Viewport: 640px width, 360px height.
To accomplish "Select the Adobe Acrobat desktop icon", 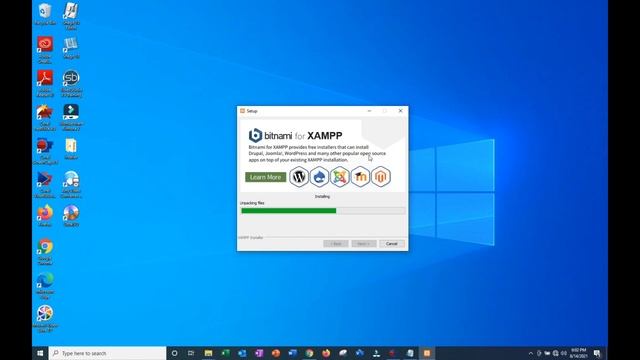I will click(x=45, y=83).
